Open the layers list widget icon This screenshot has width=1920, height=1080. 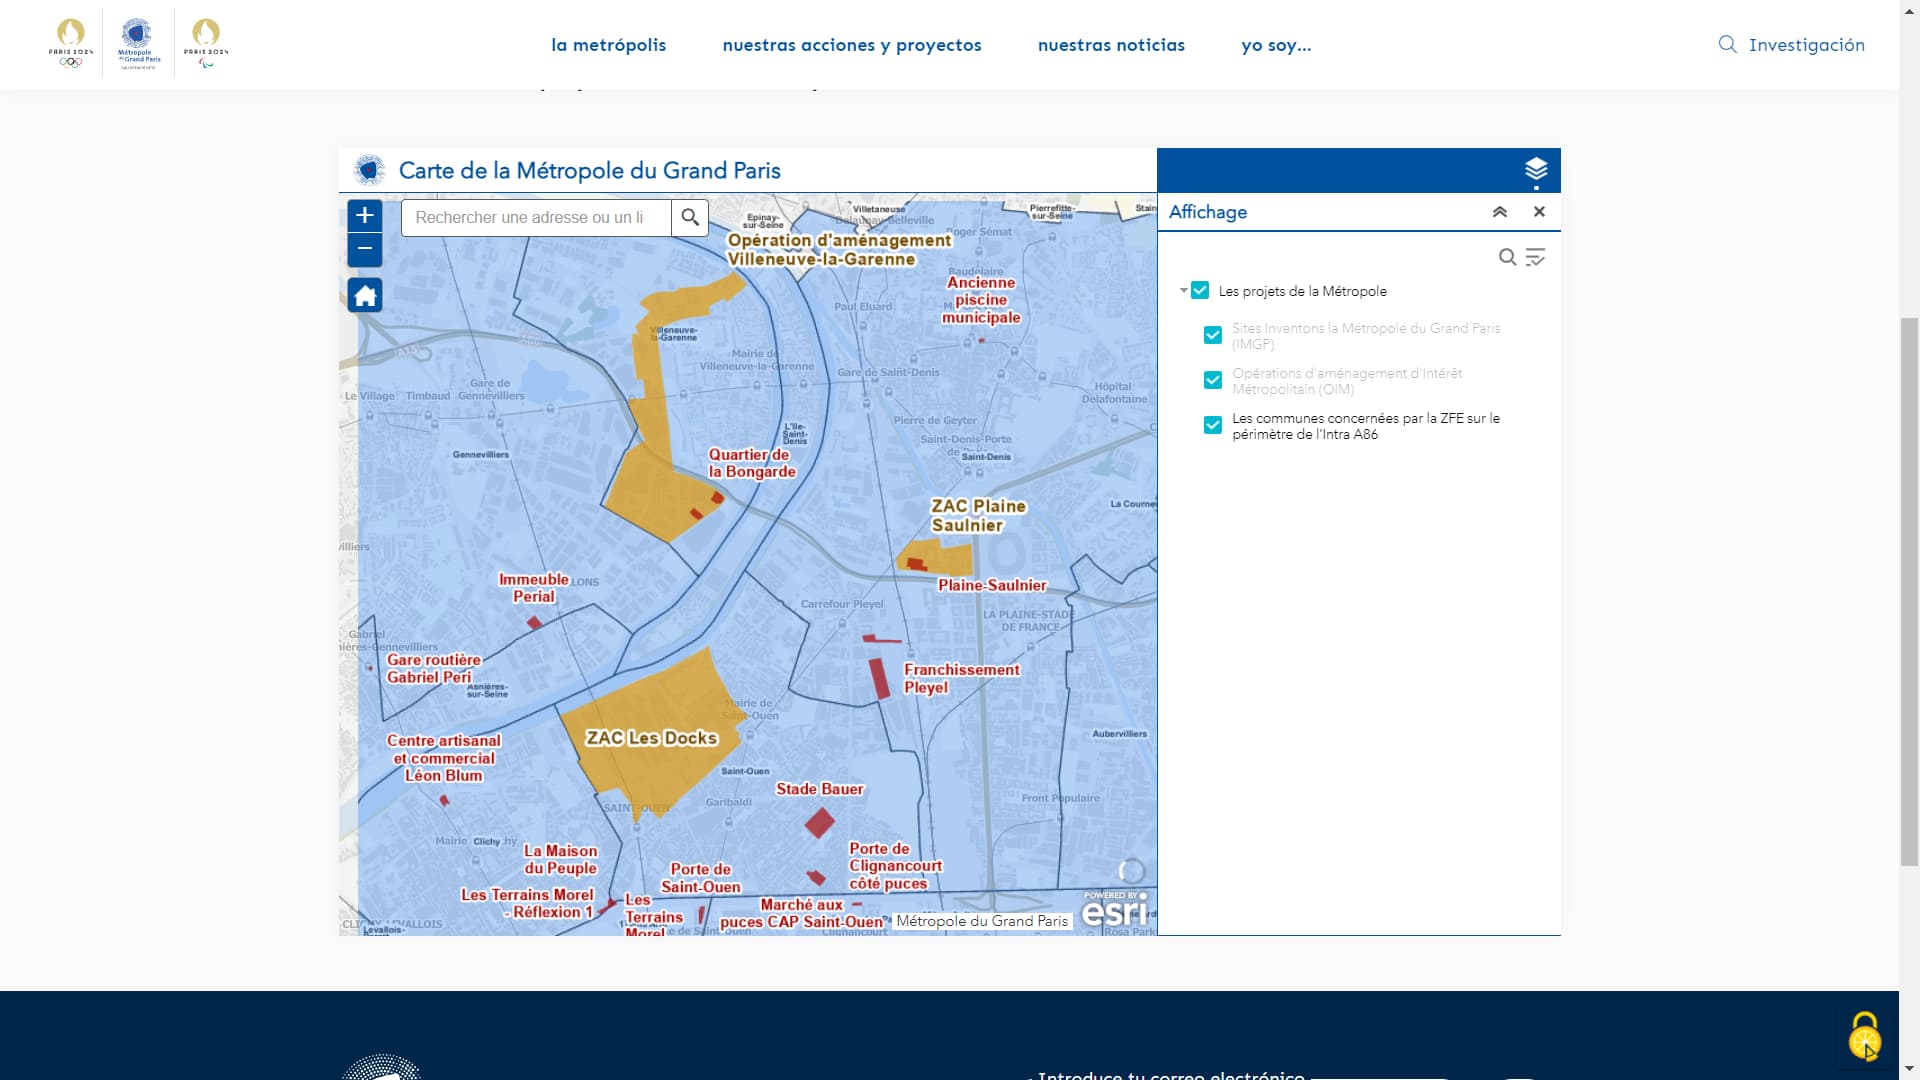[x=1536, y=169]
